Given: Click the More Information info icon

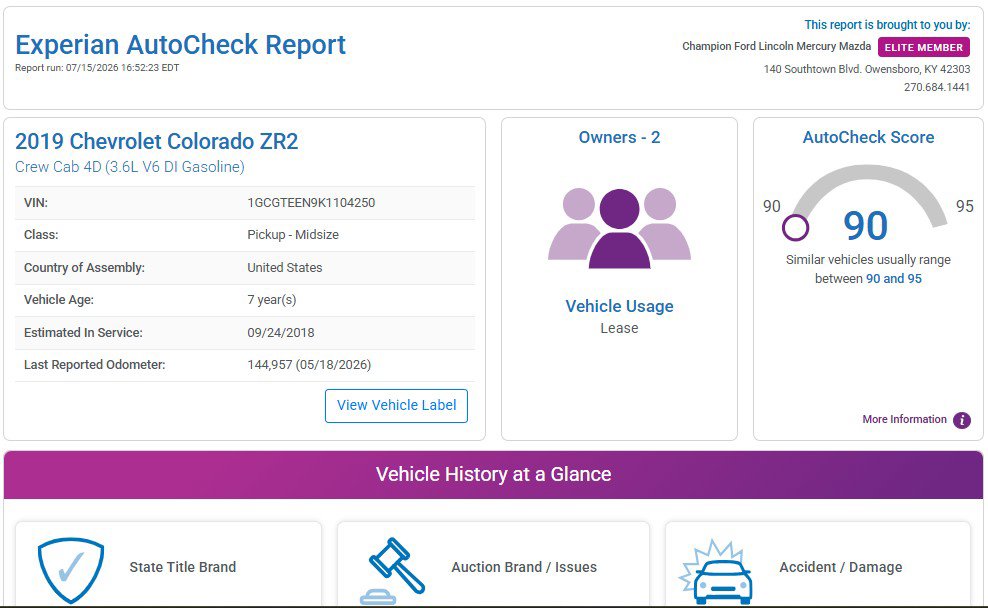Looking at the screenshot, I should click(x=962, y=420).
